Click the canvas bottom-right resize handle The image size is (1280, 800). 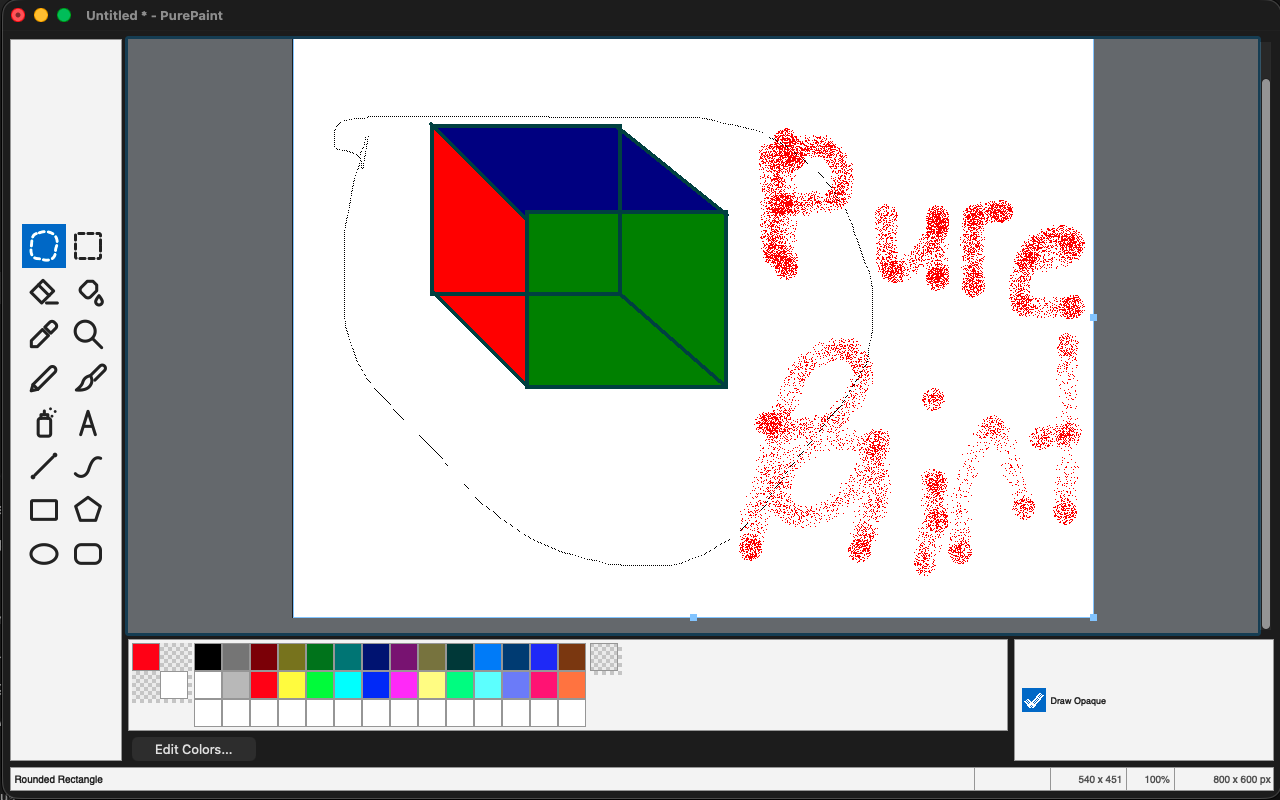click(1093, 617)
